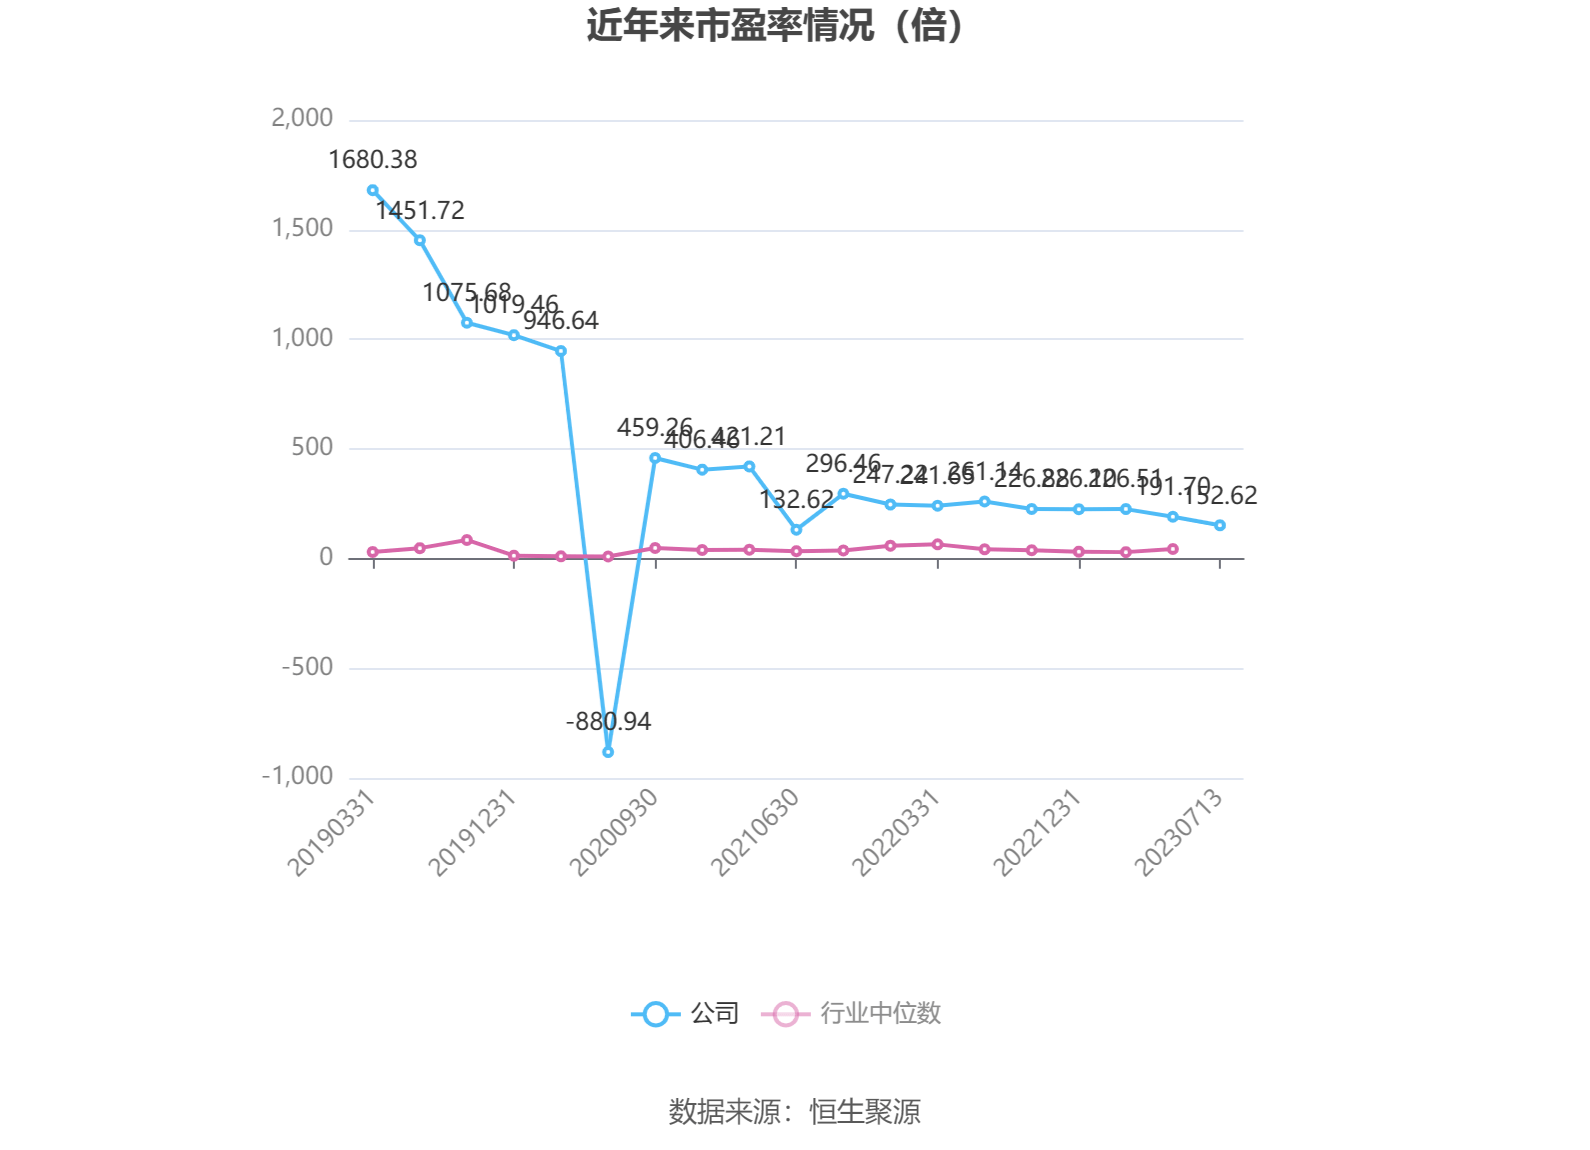Click the y-axis label -1,000
This screenshot has height=1150, width=1590.
point(297,776)
